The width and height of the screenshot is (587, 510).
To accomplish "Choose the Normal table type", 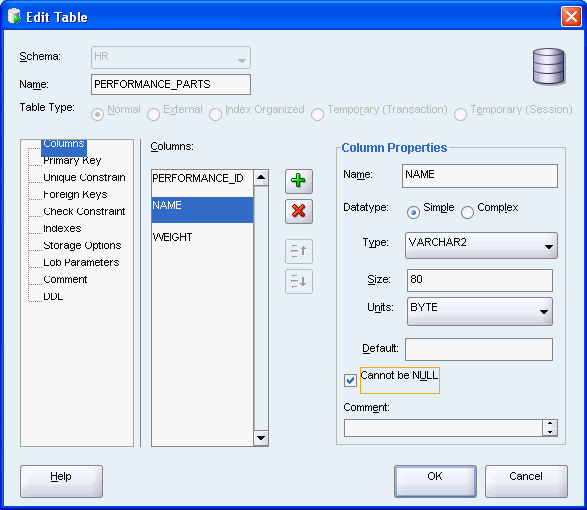I will [x=97, y=114].
